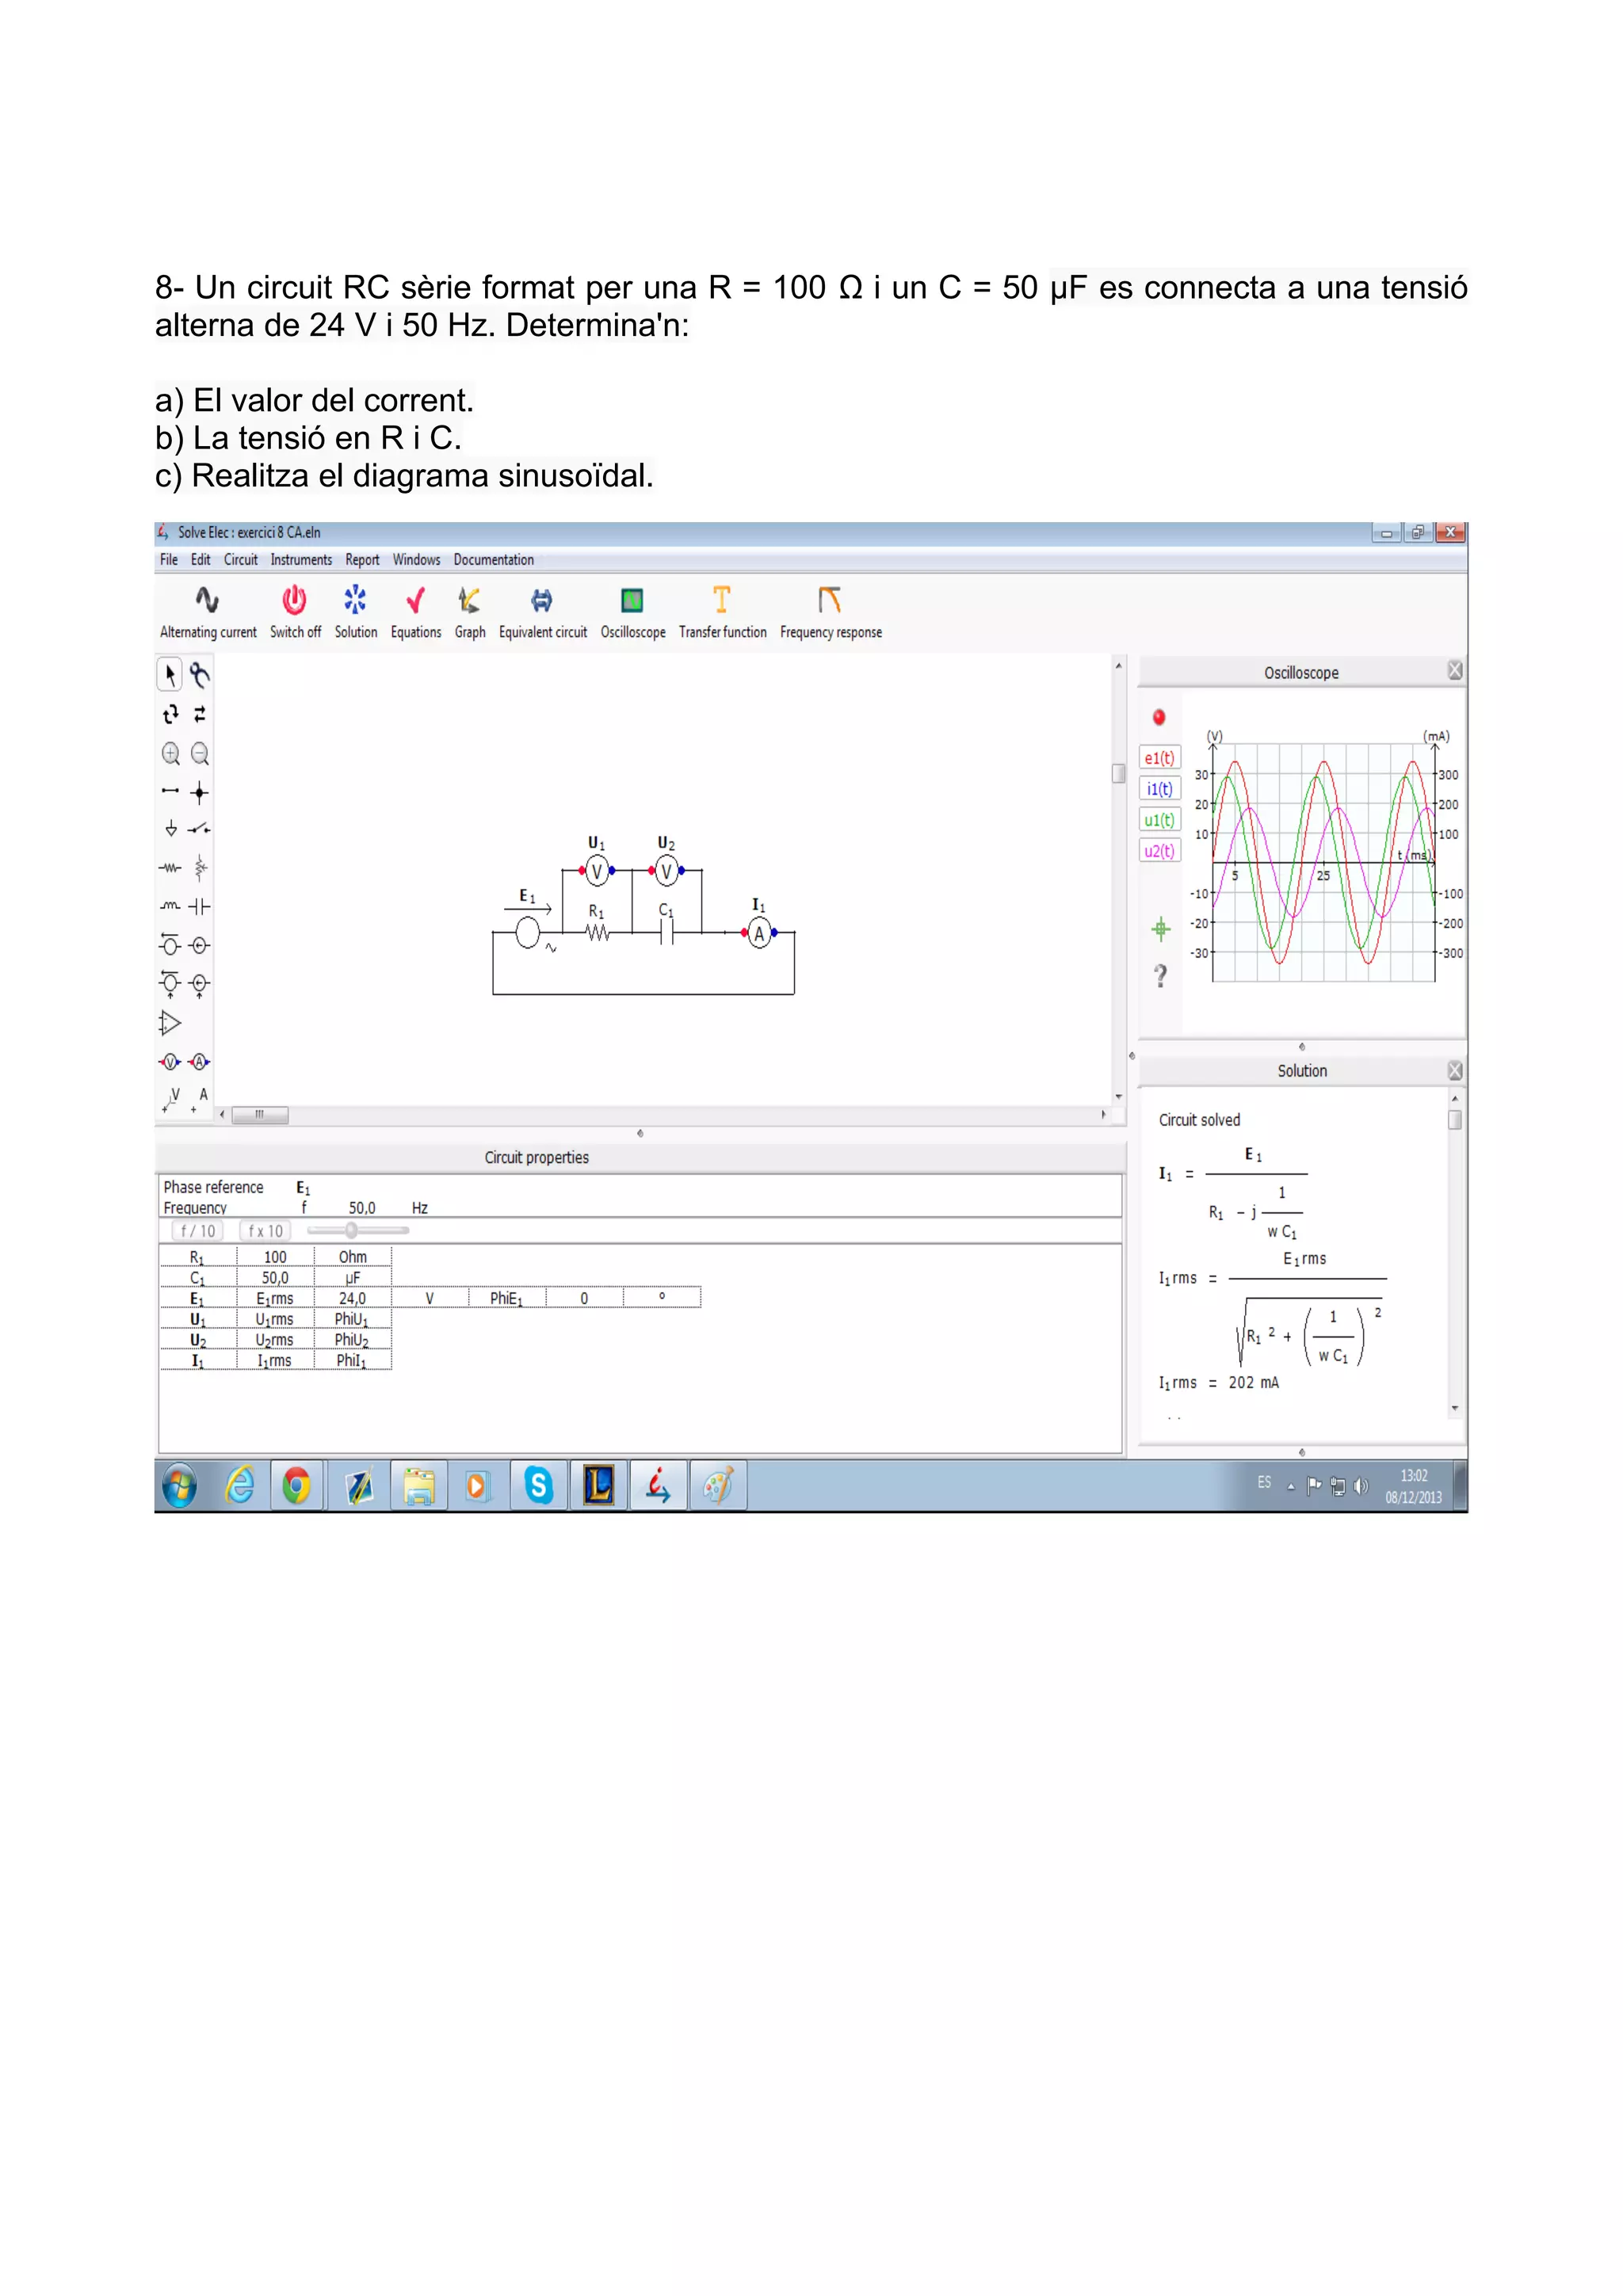Add an operational amplifier
The width and height of the screenshot is (1623, 2296).
click(171, 1023)
